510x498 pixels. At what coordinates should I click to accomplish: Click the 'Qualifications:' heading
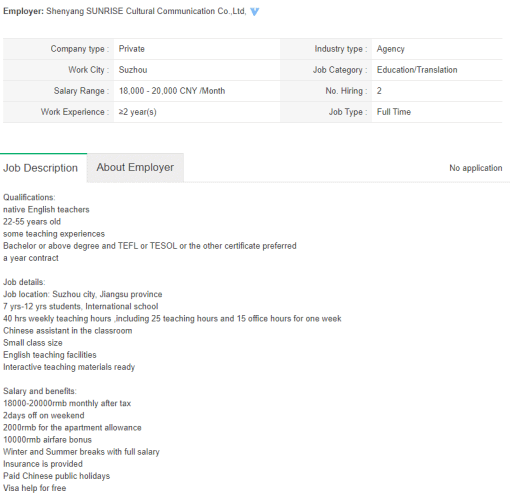pos(29,197)
